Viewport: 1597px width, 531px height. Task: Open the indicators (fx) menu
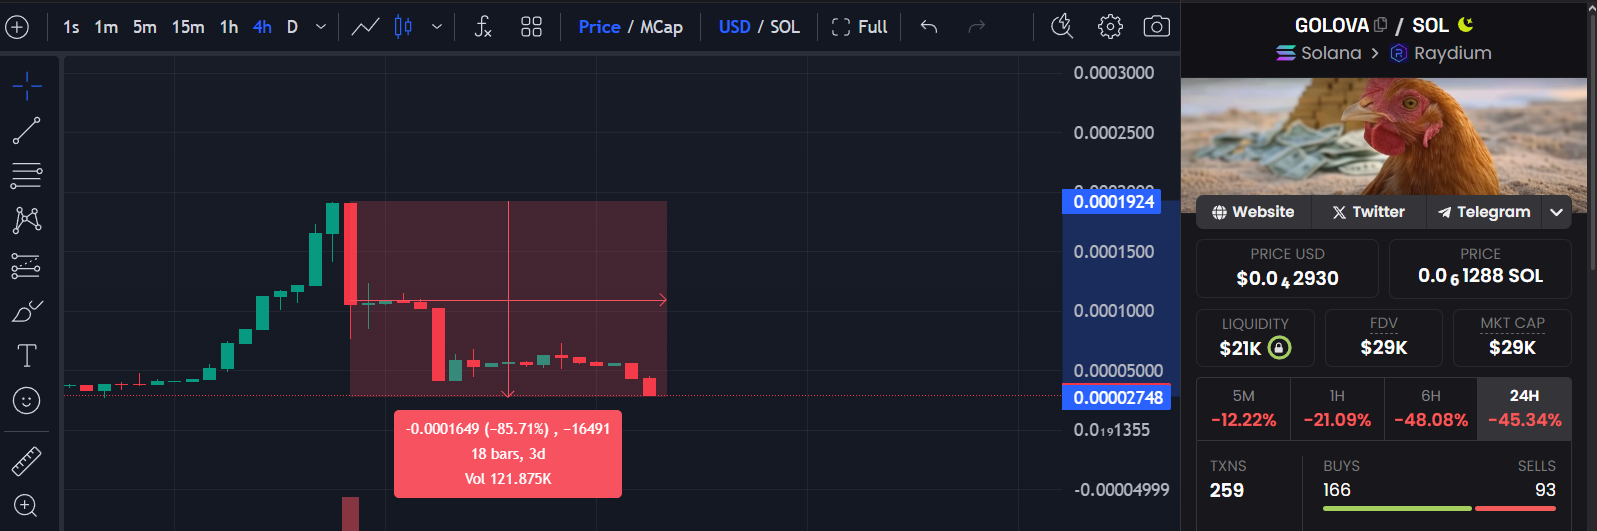click(x=483, y=27)
